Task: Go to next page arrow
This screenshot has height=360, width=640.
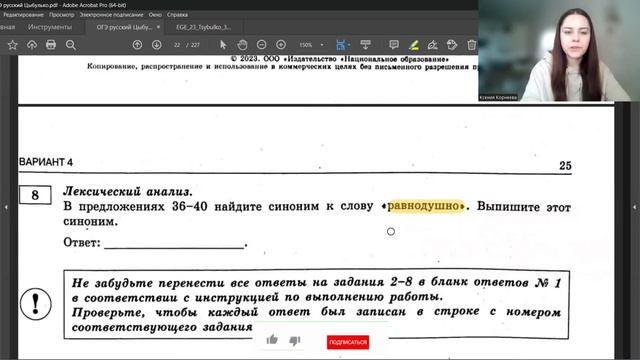Action: point(157,45)
